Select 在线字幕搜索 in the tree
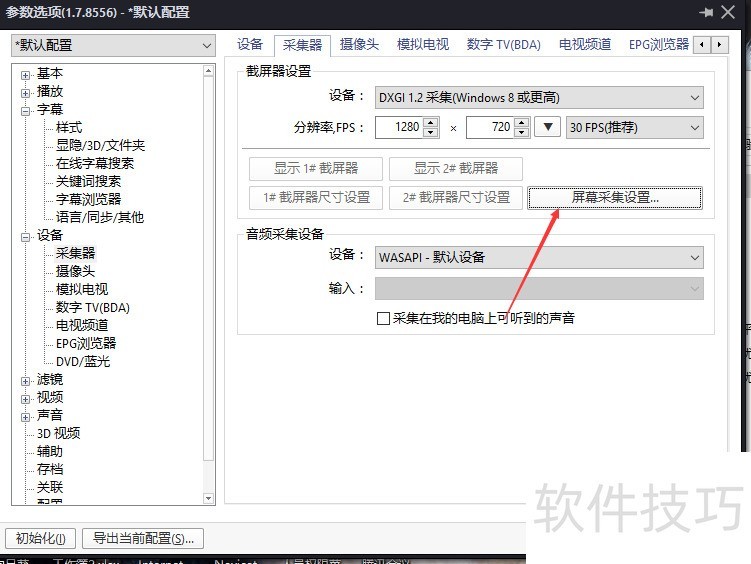 coord(94,164)
